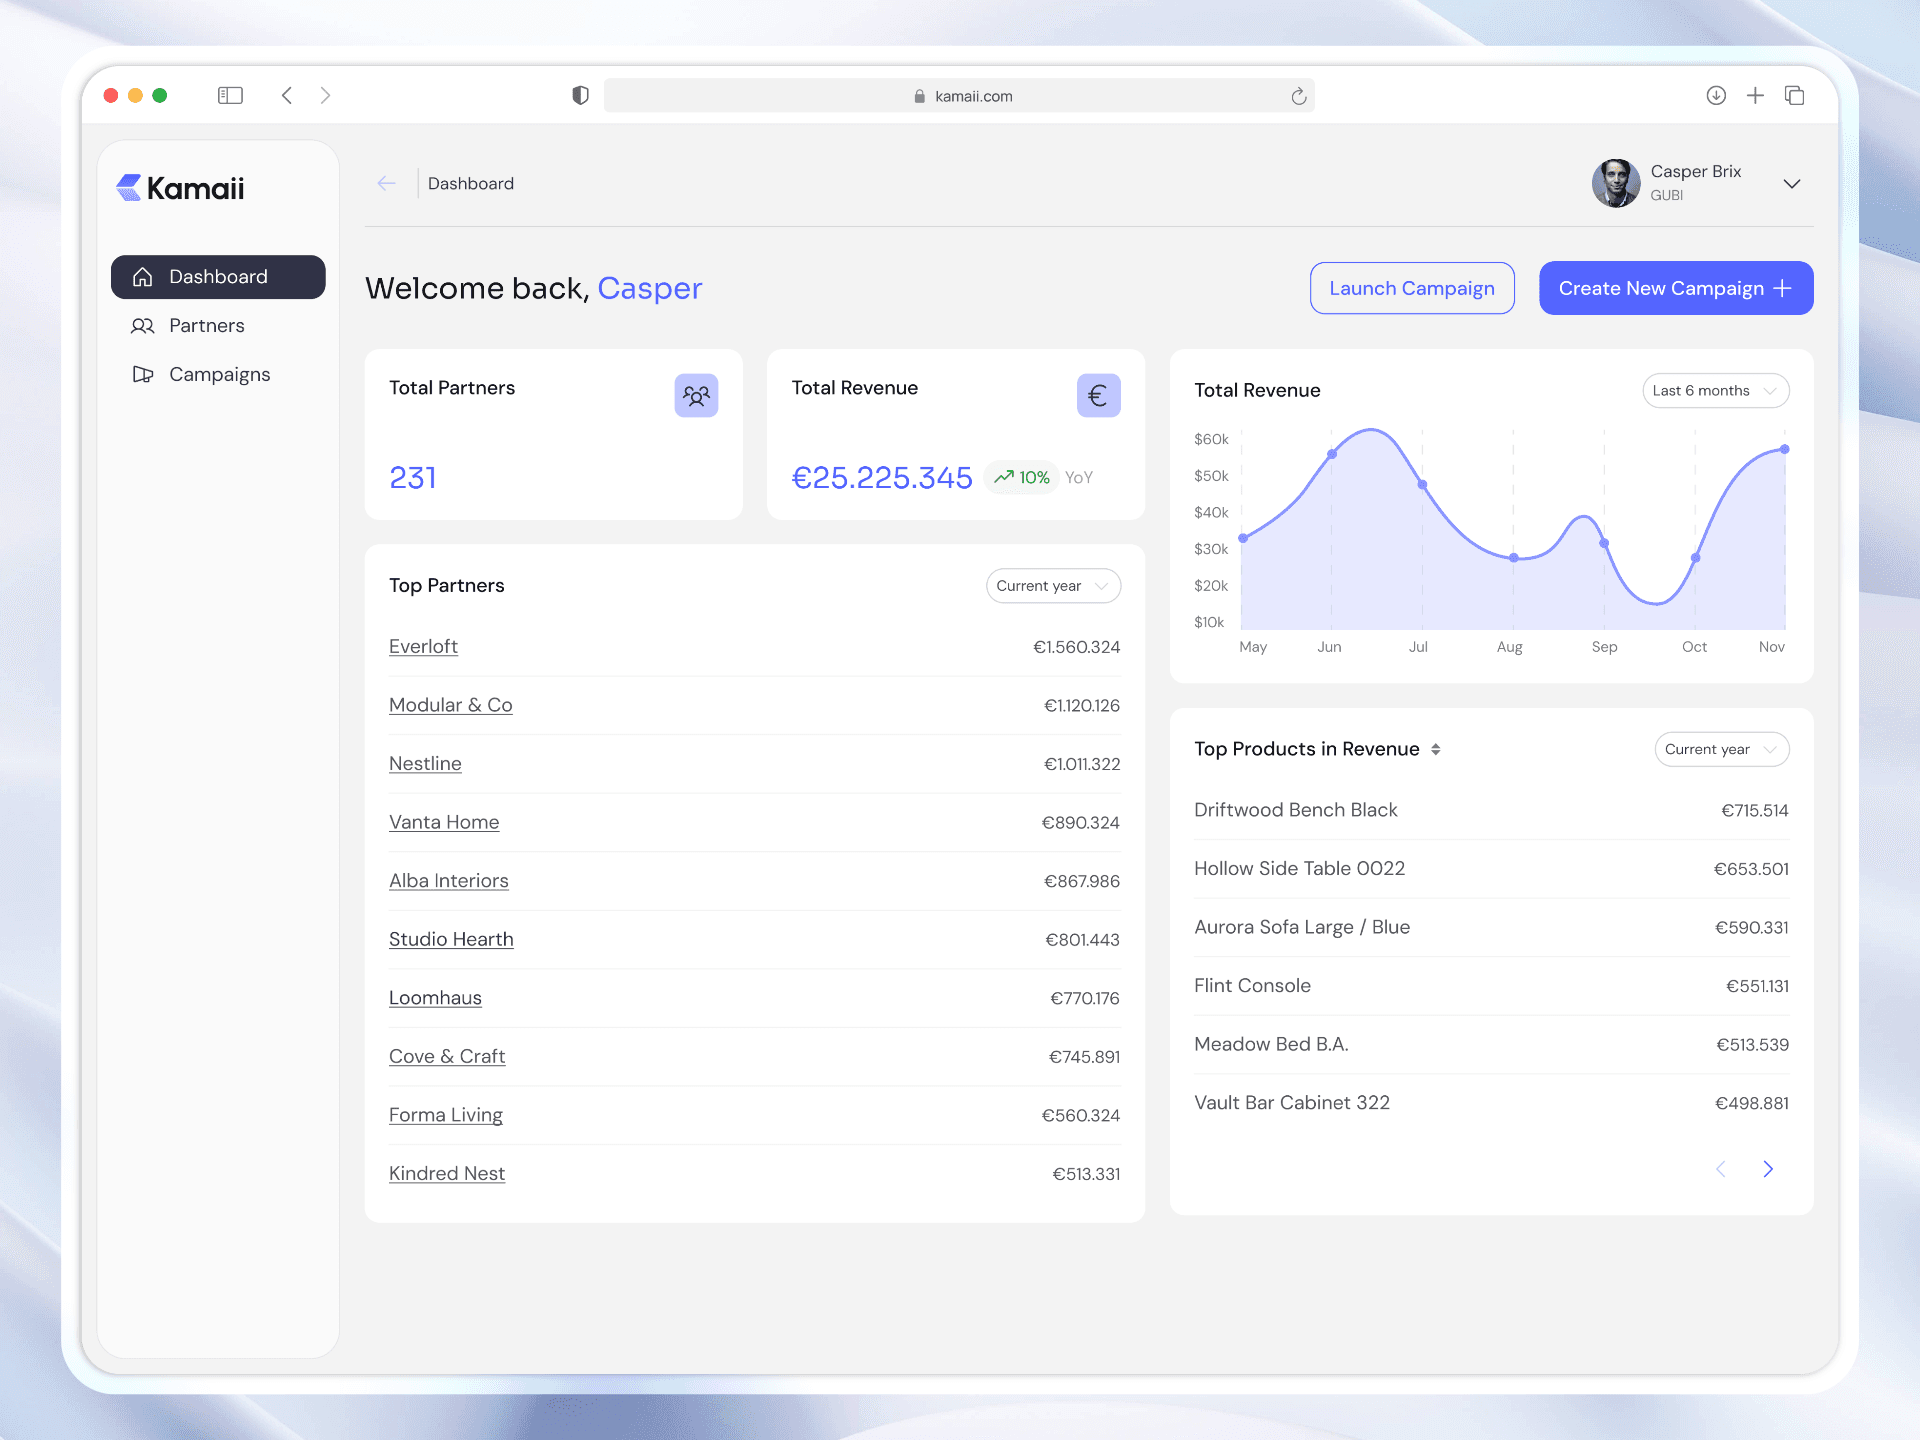Screen dimensions: 1920x1440
Task: Click the back arrow beside Dashboard breadcrumb
Action: click(387, 183)
